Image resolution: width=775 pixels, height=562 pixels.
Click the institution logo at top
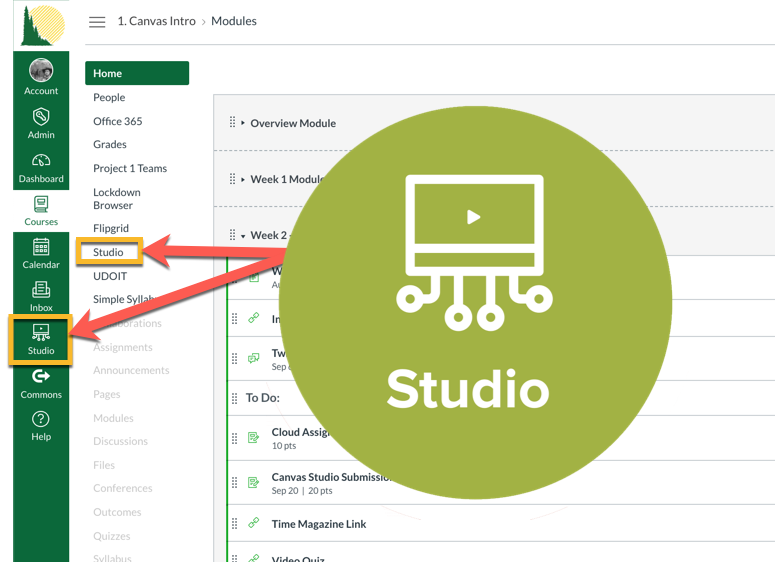(43, 25)
